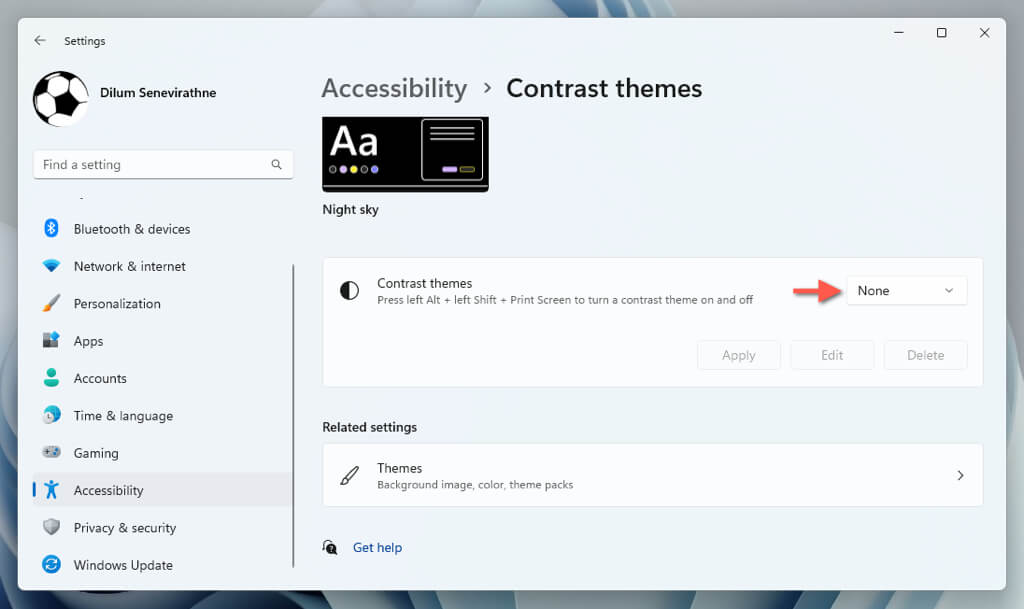Viewport: 1024px width, 609px height.
Task: Click the Accounts person icon
Action: tap(52, 378)
